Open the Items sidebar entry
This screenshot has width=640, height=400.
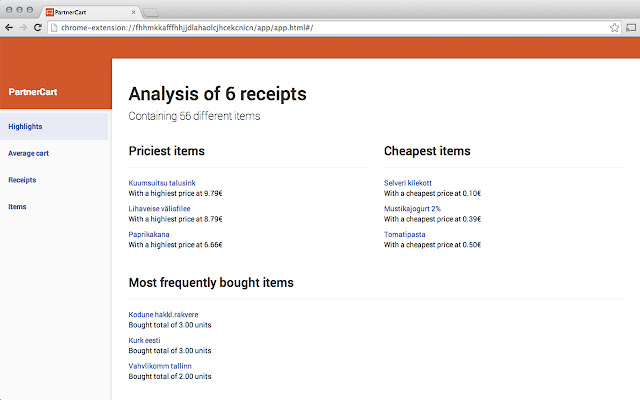click(17, 206)
